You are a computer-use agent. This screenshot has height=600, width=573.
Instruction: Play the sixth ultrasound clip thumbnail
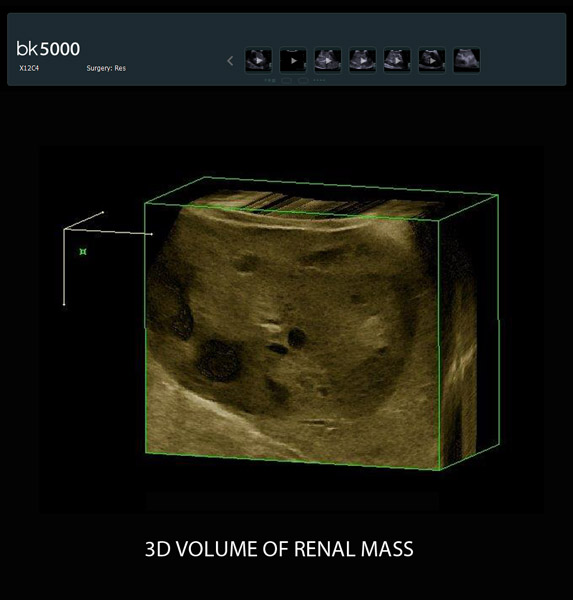coord(432,60)
